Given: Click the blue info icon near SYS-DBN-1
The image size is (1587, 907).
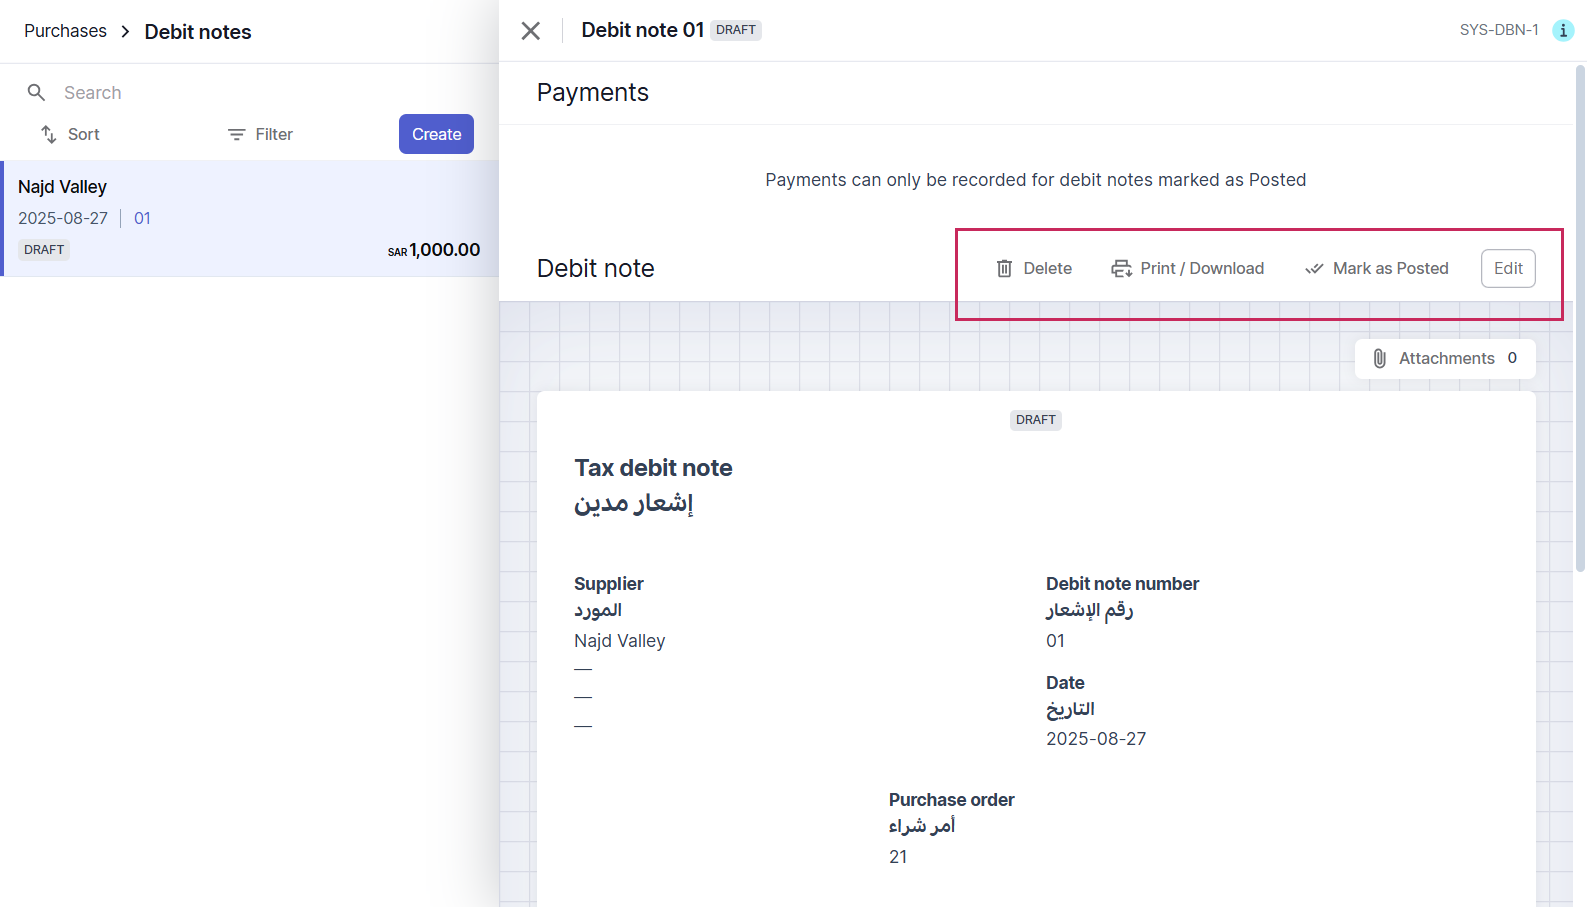Looking at the screenshot, I should coord(1562,30).
